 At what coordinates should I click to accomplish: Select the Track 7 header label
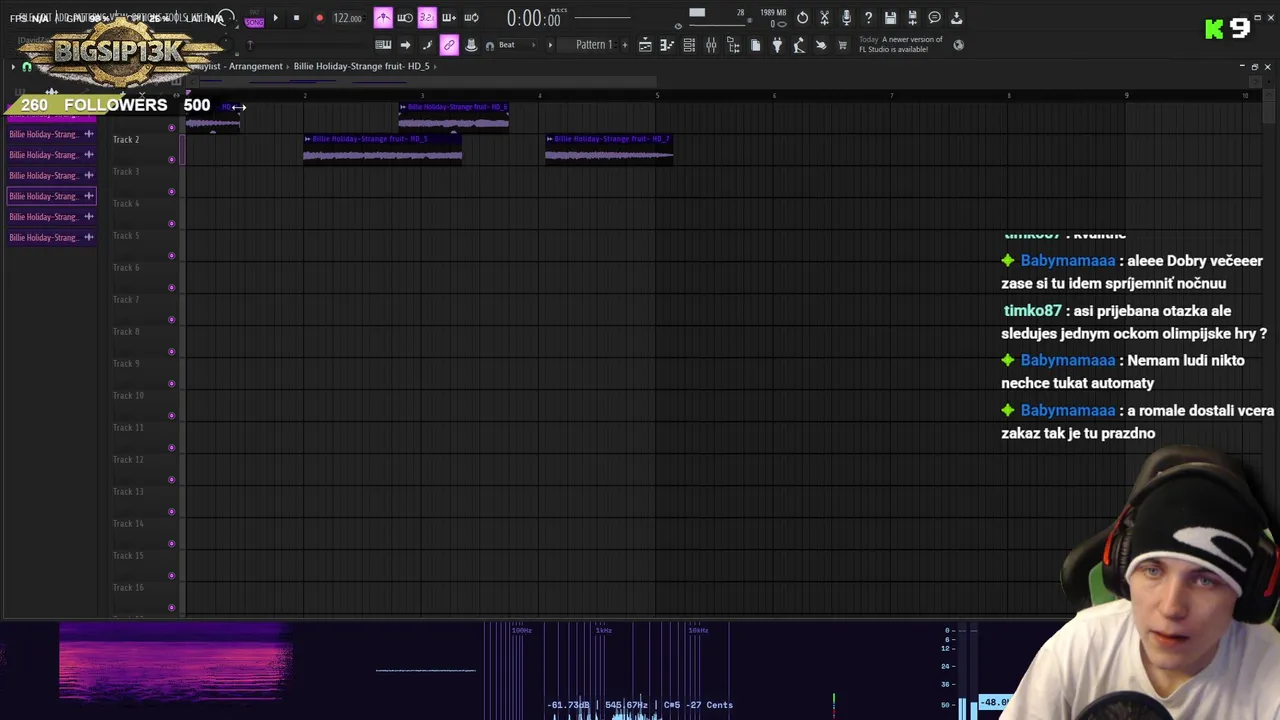pos(126,300)
